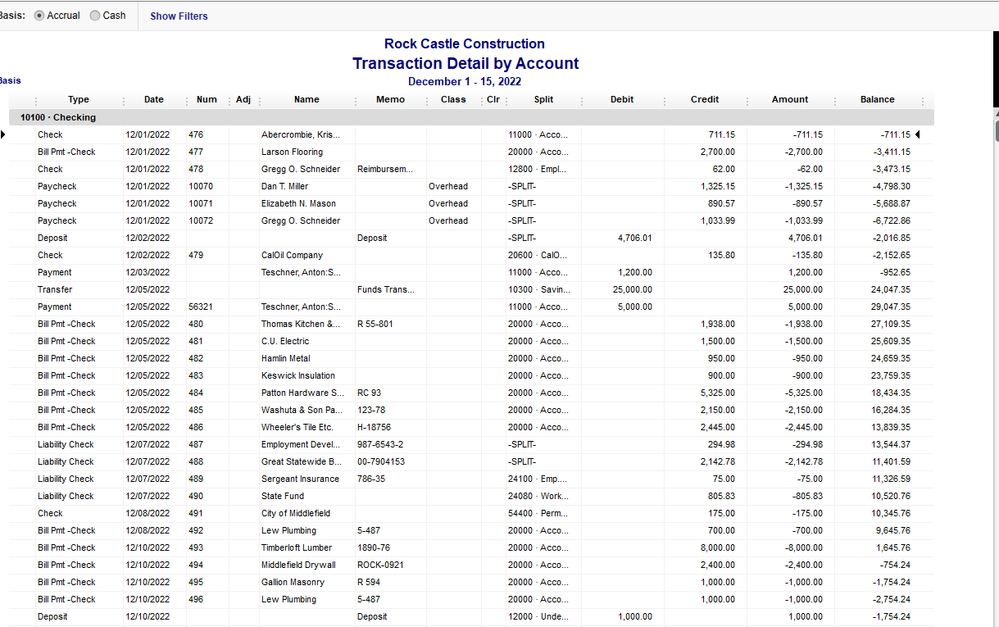Click the resize handle between Date and Num
The image size is (999, 627).
point(186,100)
